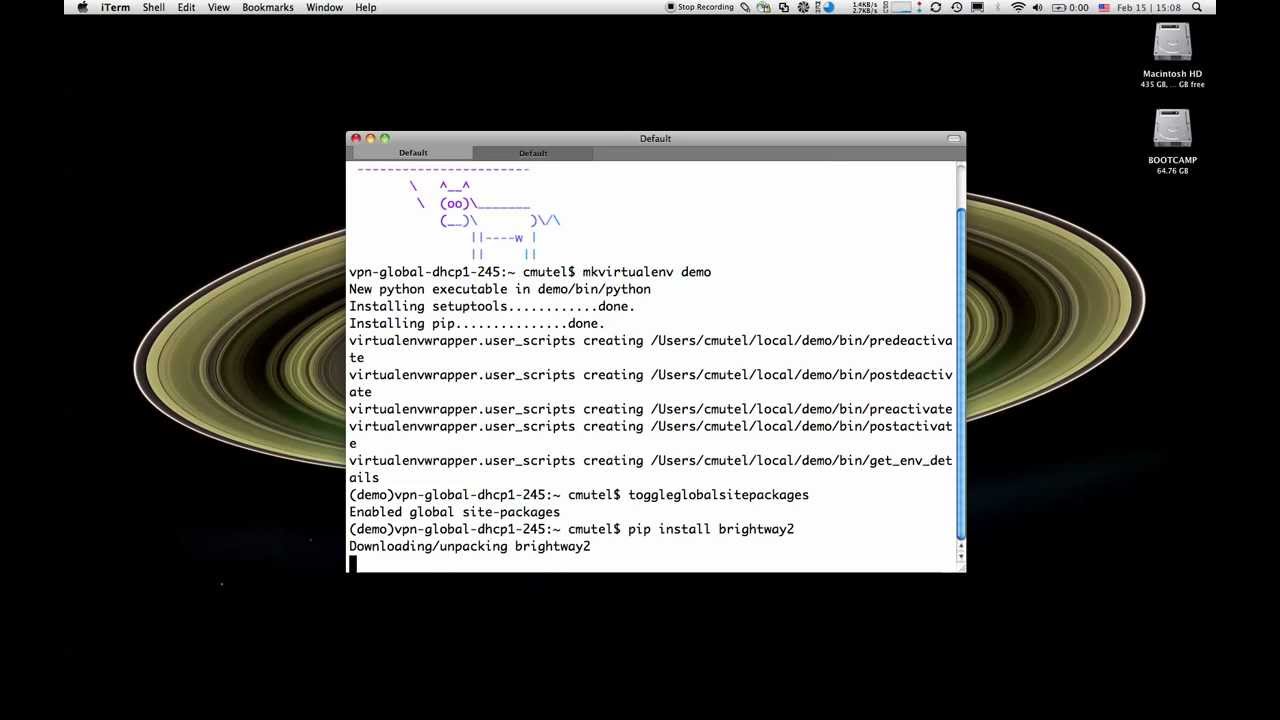
Task: Click 'New python executable' output line
Action: 500,289
